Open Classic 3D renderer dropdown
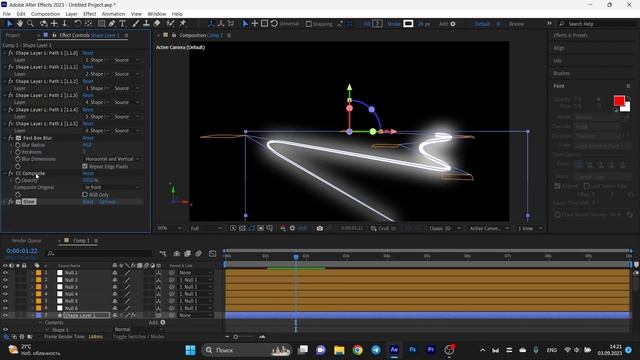This screenshot has width=640, height=360. pos(445,228)
